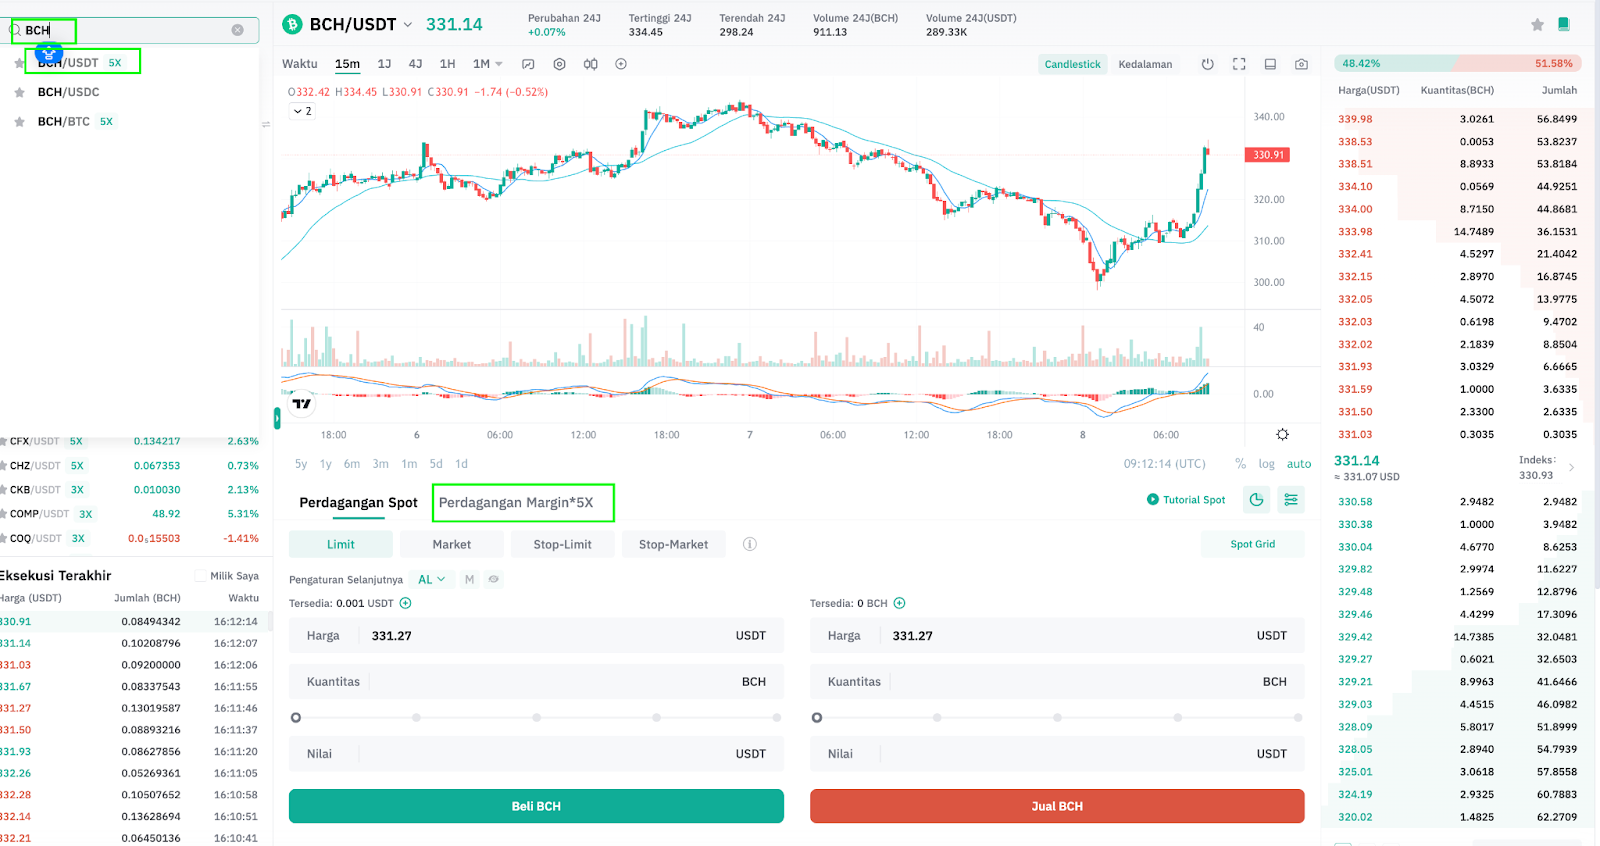Image resolution: width=1600 pixels, height=846 pixels.
Task: Take chart snapshot with camera icon
Action: tap(1301, 64)
